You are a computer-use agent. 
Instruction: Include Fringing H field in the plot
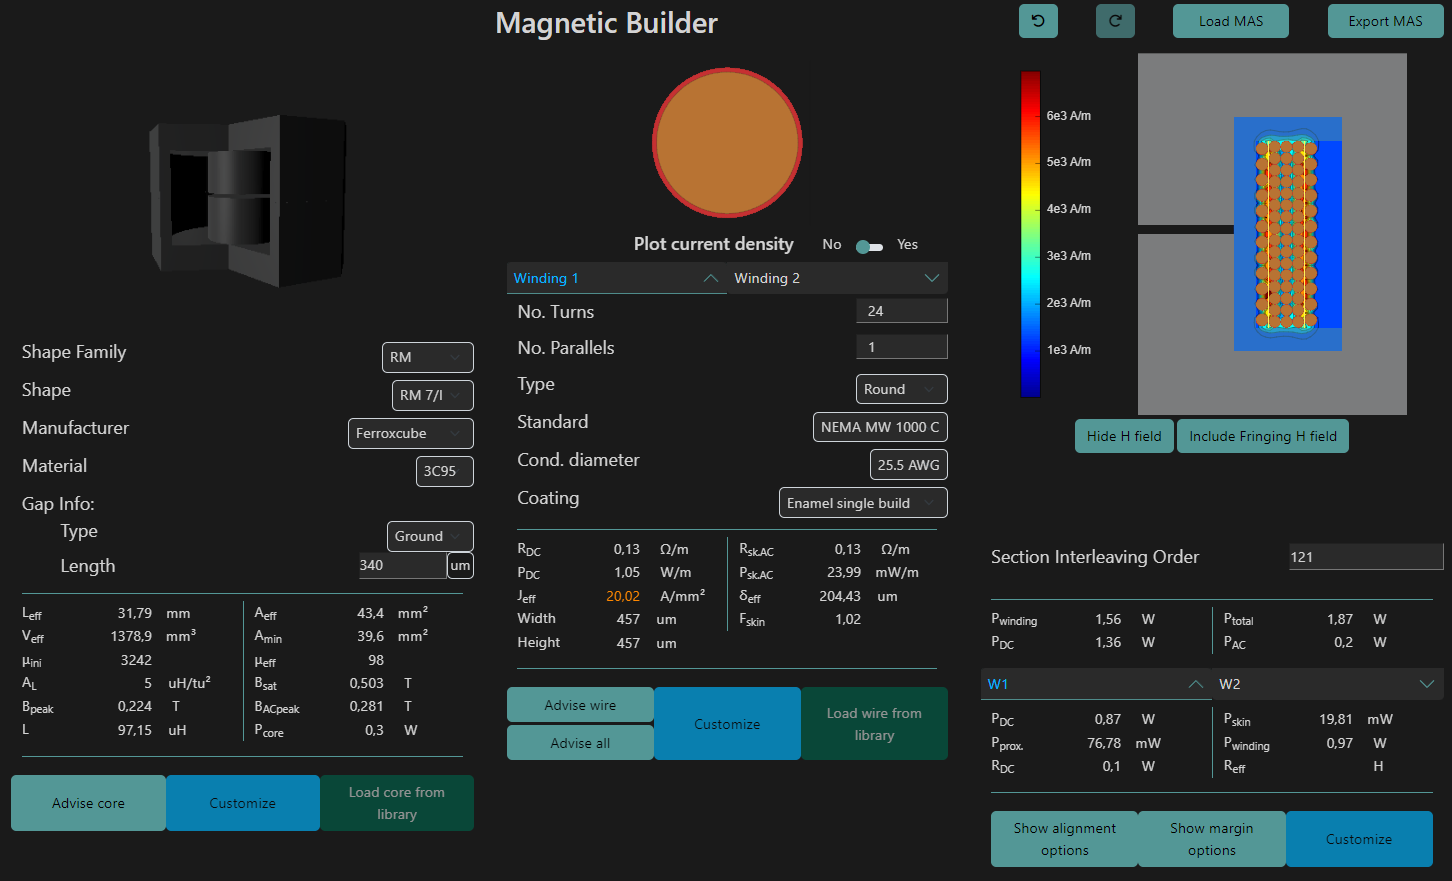[1262, 436]
